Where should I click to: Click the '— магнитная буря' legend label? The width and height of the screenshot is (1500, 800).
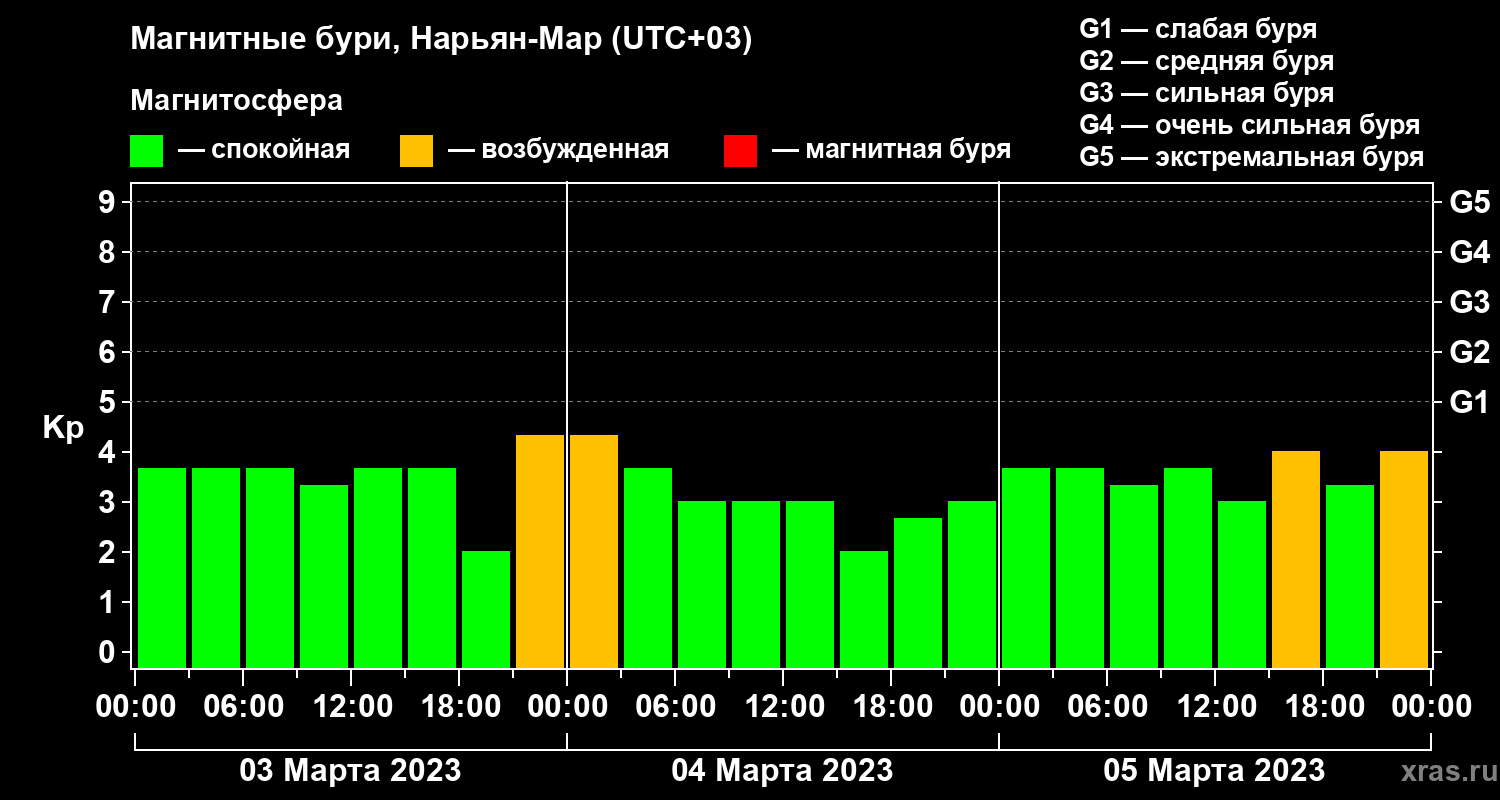point(892,150)
